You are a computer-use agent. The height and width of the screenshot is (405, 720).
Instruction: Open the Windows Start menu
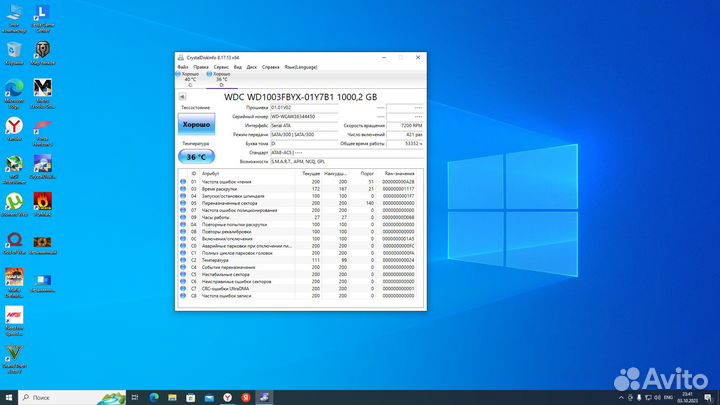[9, 397]
